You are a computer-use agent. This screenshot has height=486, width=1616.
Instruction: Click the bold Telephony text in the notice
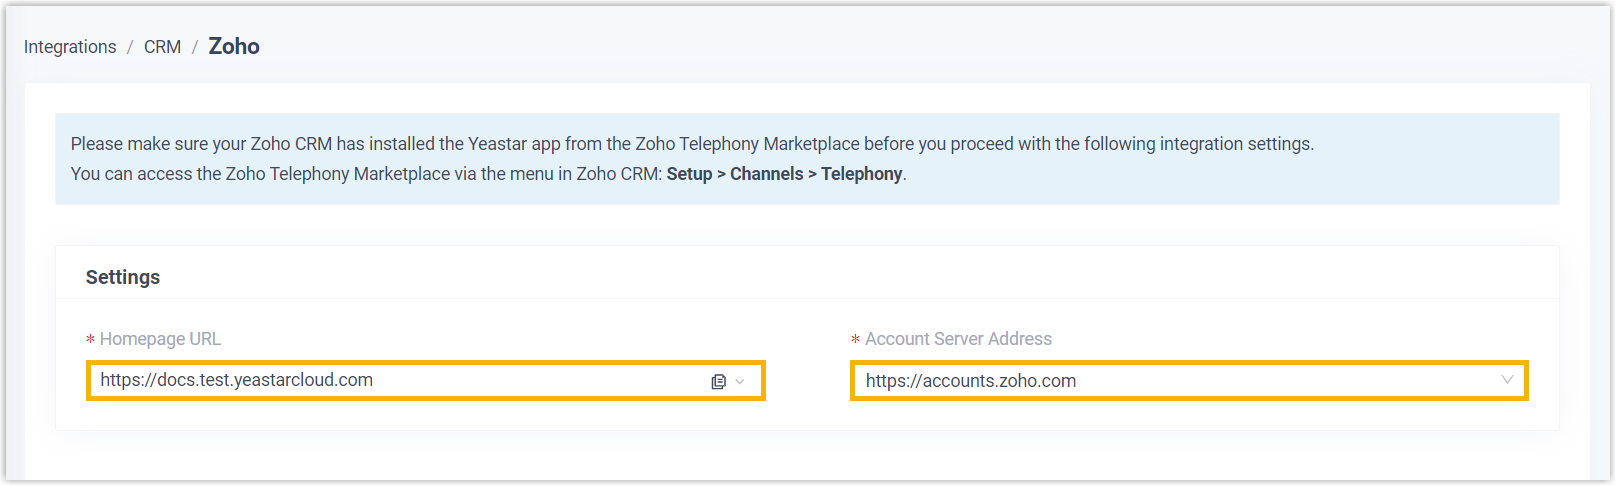pyautogui.click(x=861, y=174)
